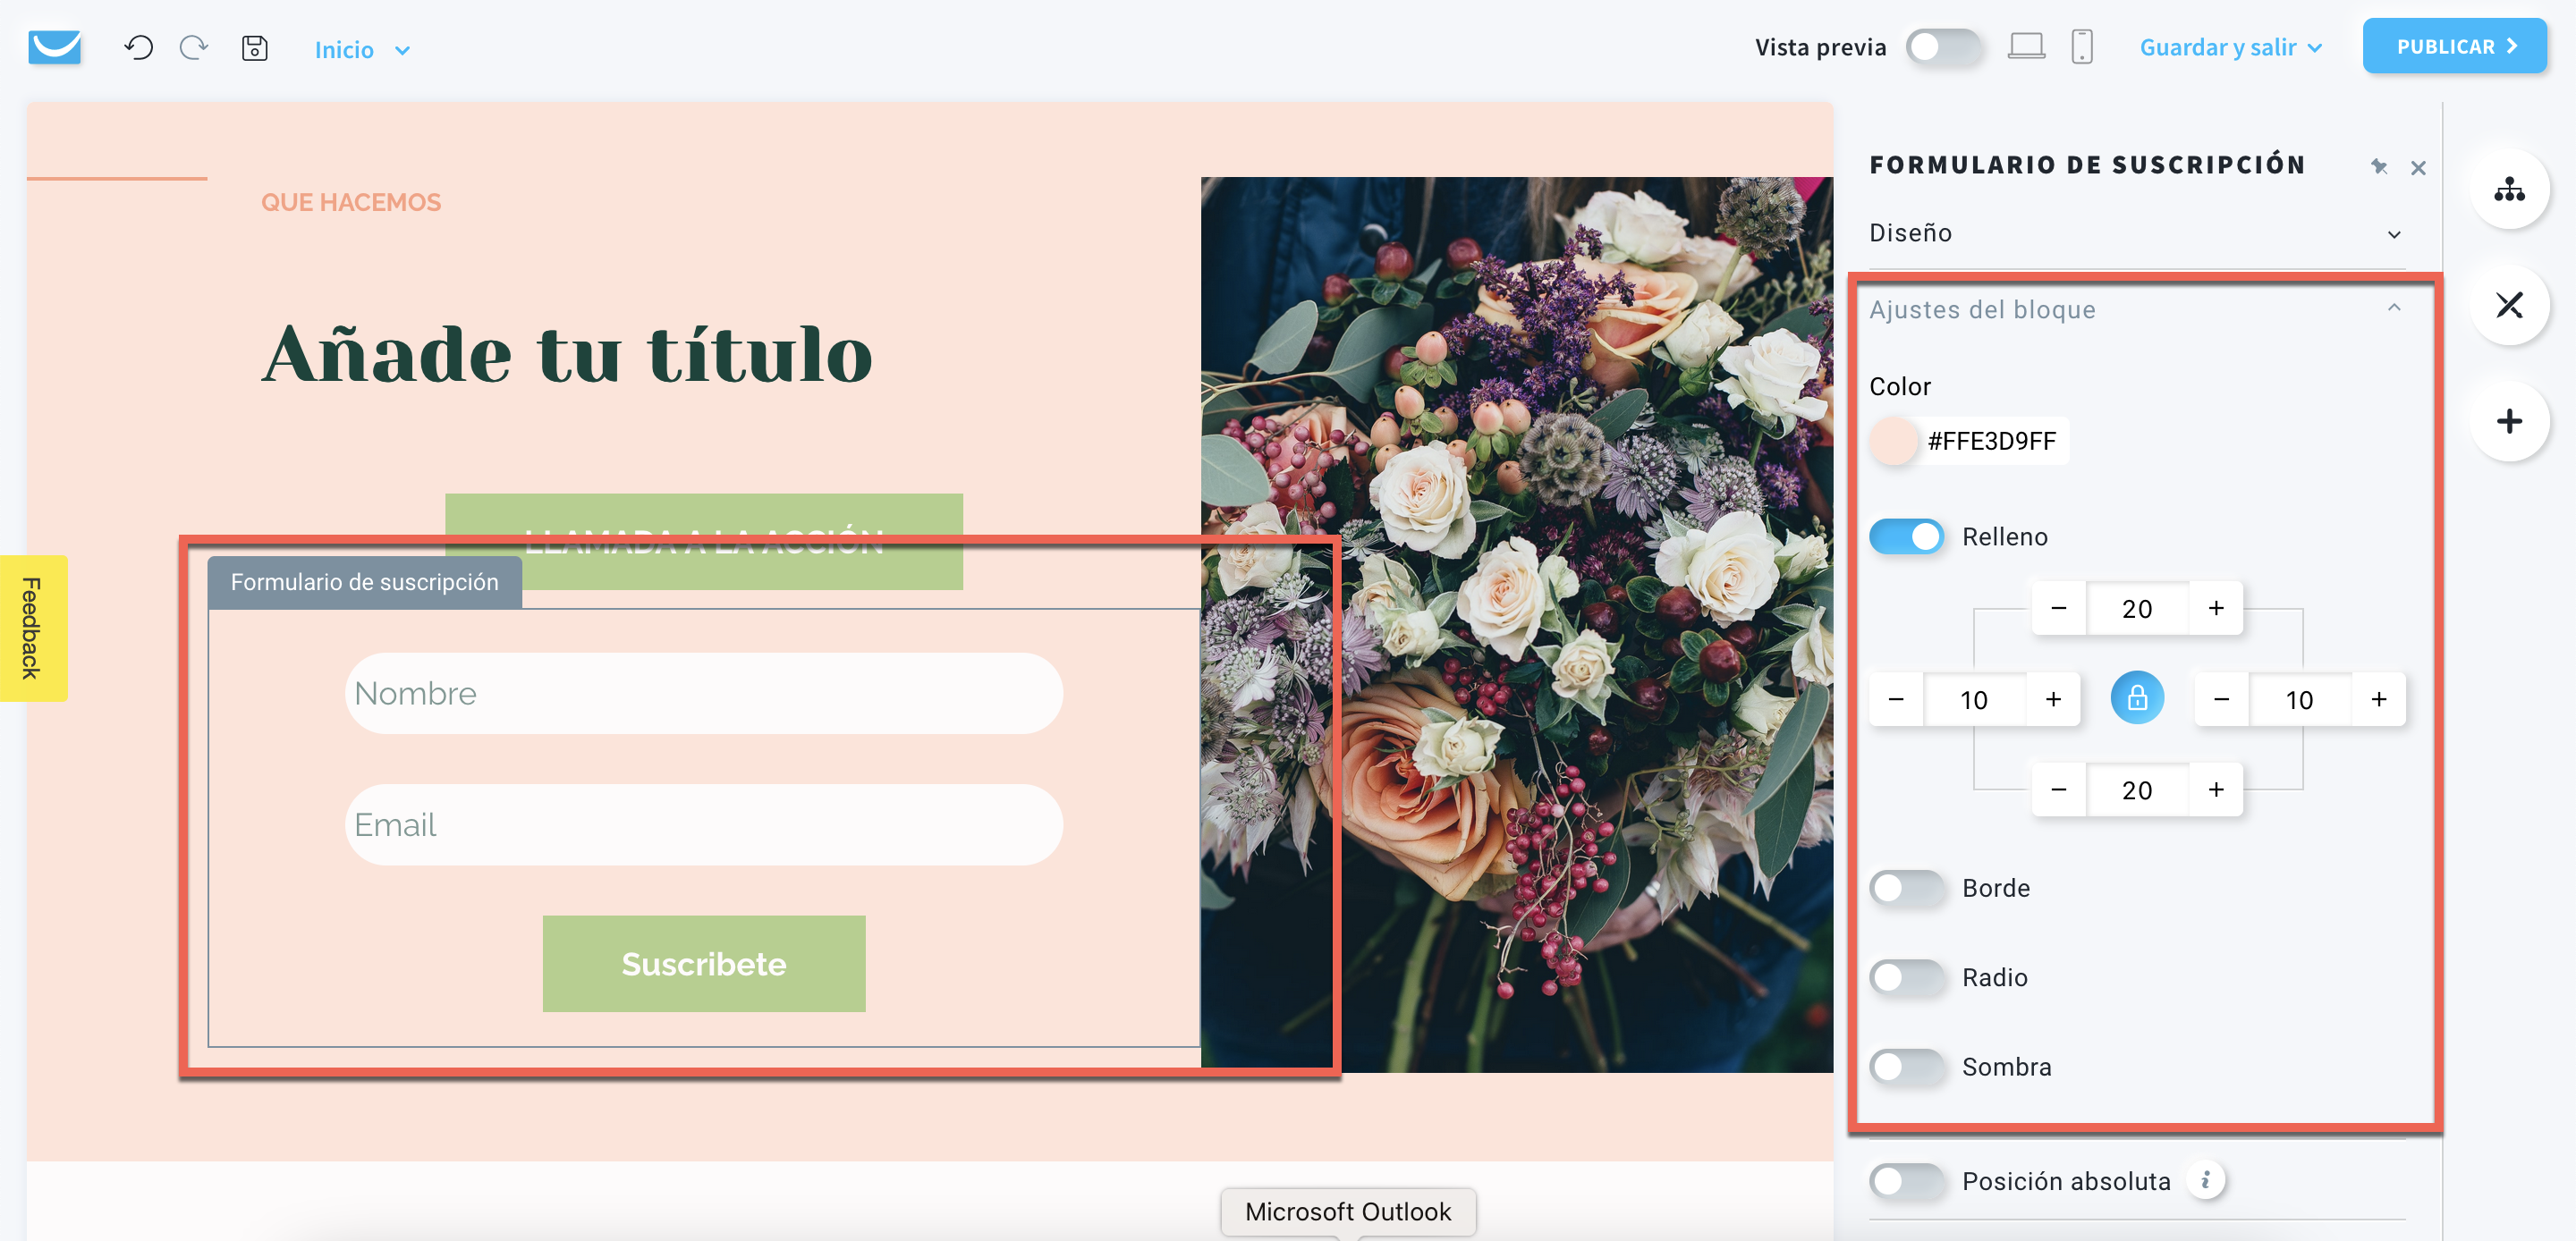Enable the Borde toggle
The width and height of the screenshot is (2576, 1241).
pos(1906,888)
